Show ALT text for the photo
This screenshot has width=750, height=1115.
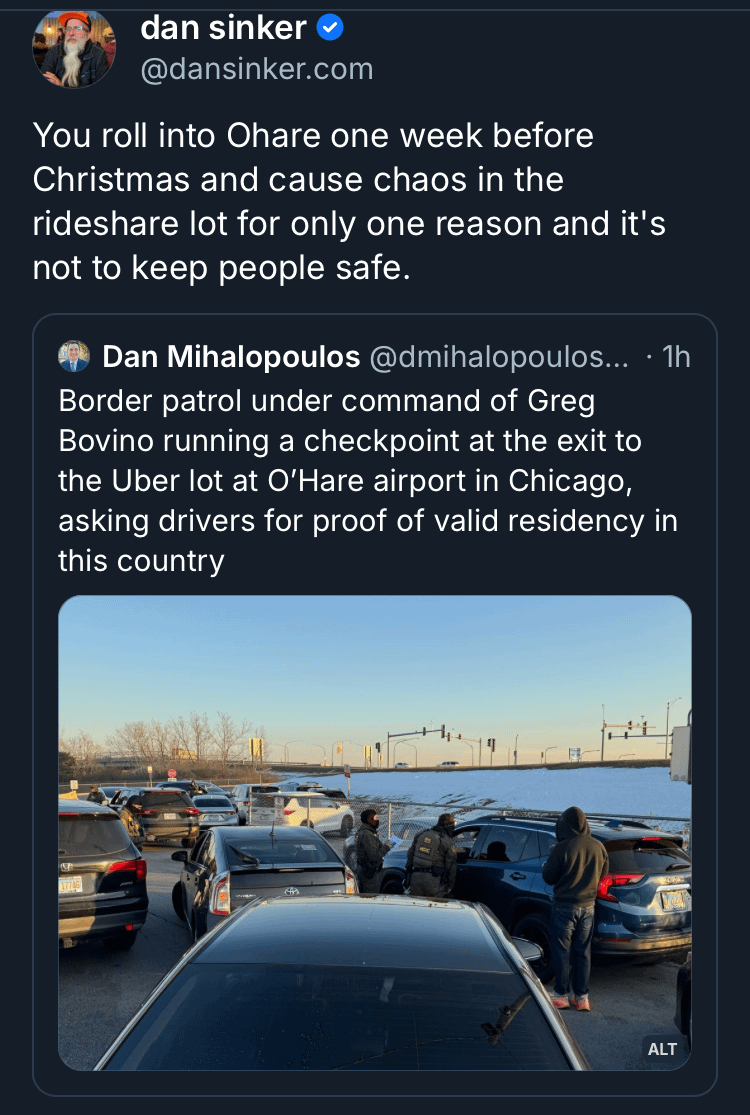[662, 1049]
